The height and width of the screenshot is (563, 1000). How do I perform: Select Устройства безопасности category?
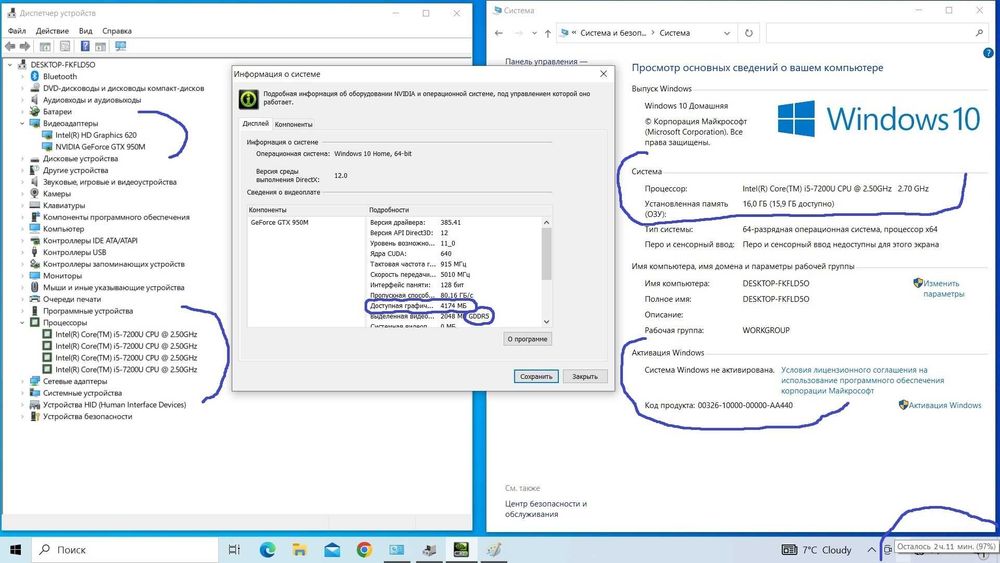coord(87,416)
